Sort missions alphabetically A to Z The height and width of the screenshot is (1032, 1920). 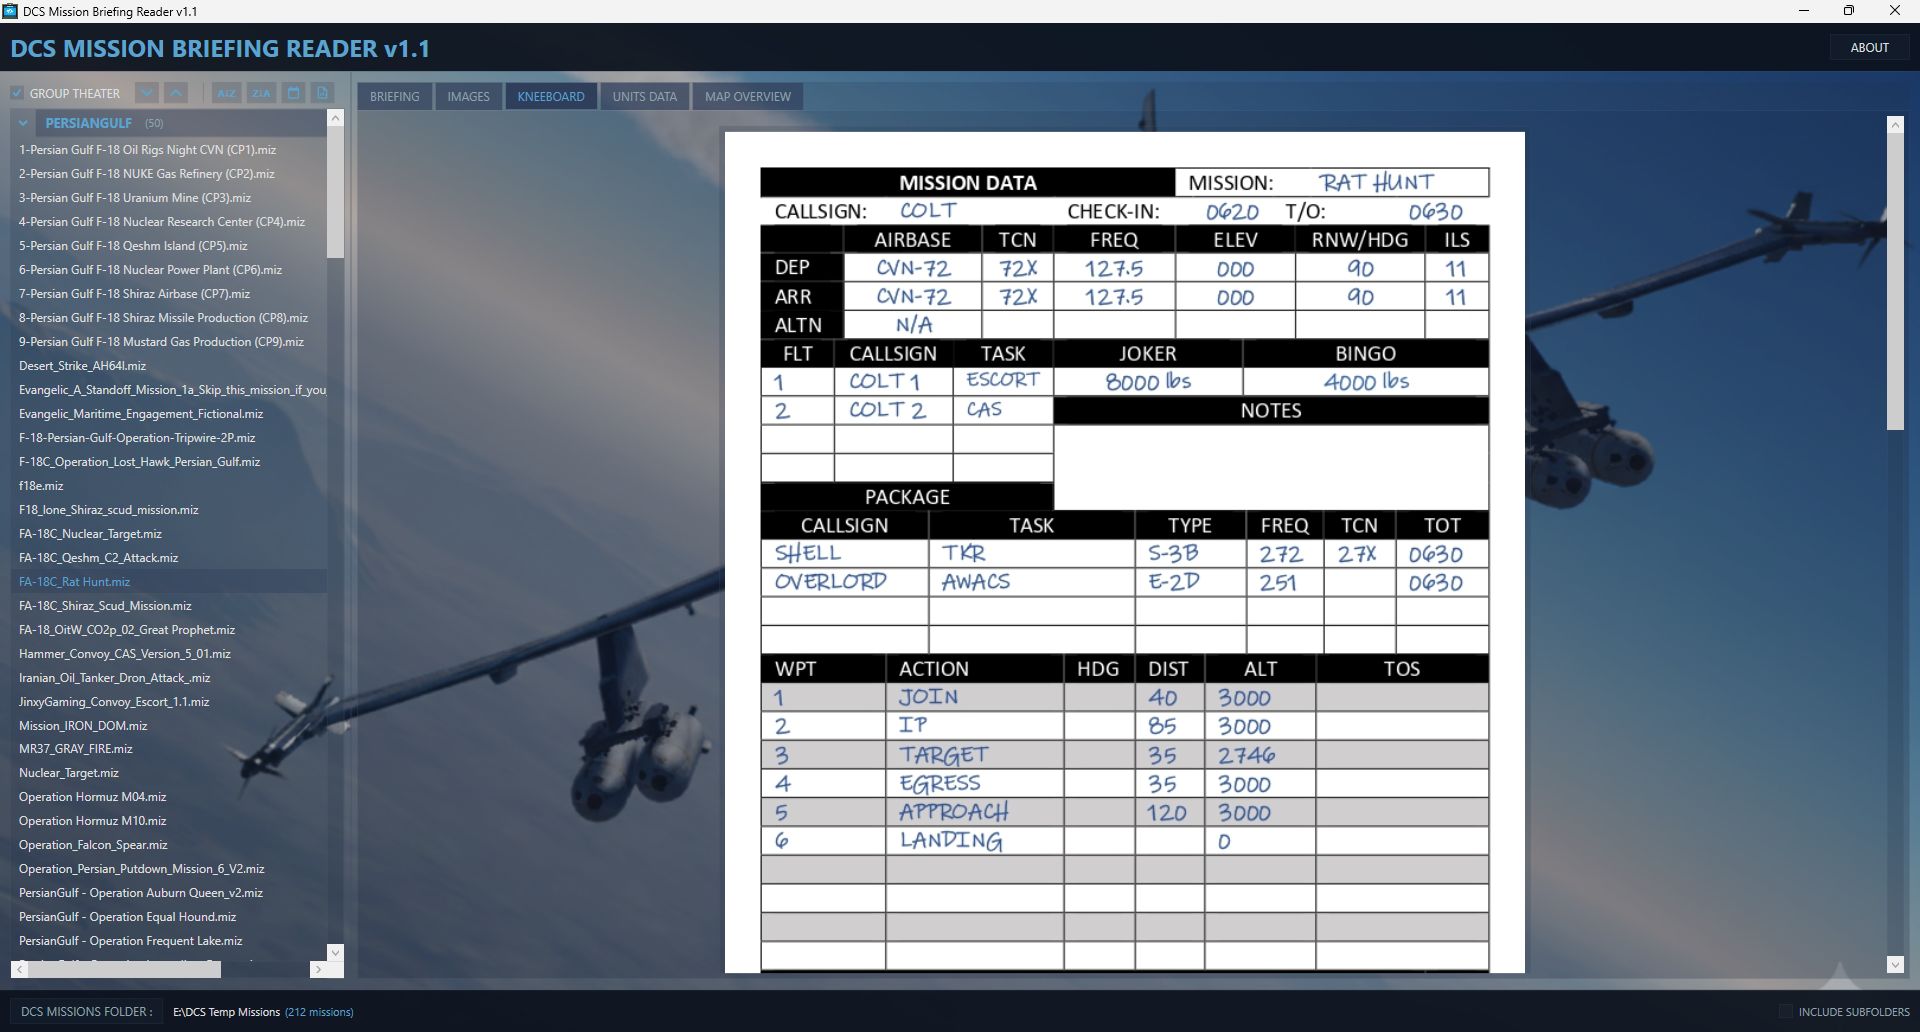click(x=226, y=93)
